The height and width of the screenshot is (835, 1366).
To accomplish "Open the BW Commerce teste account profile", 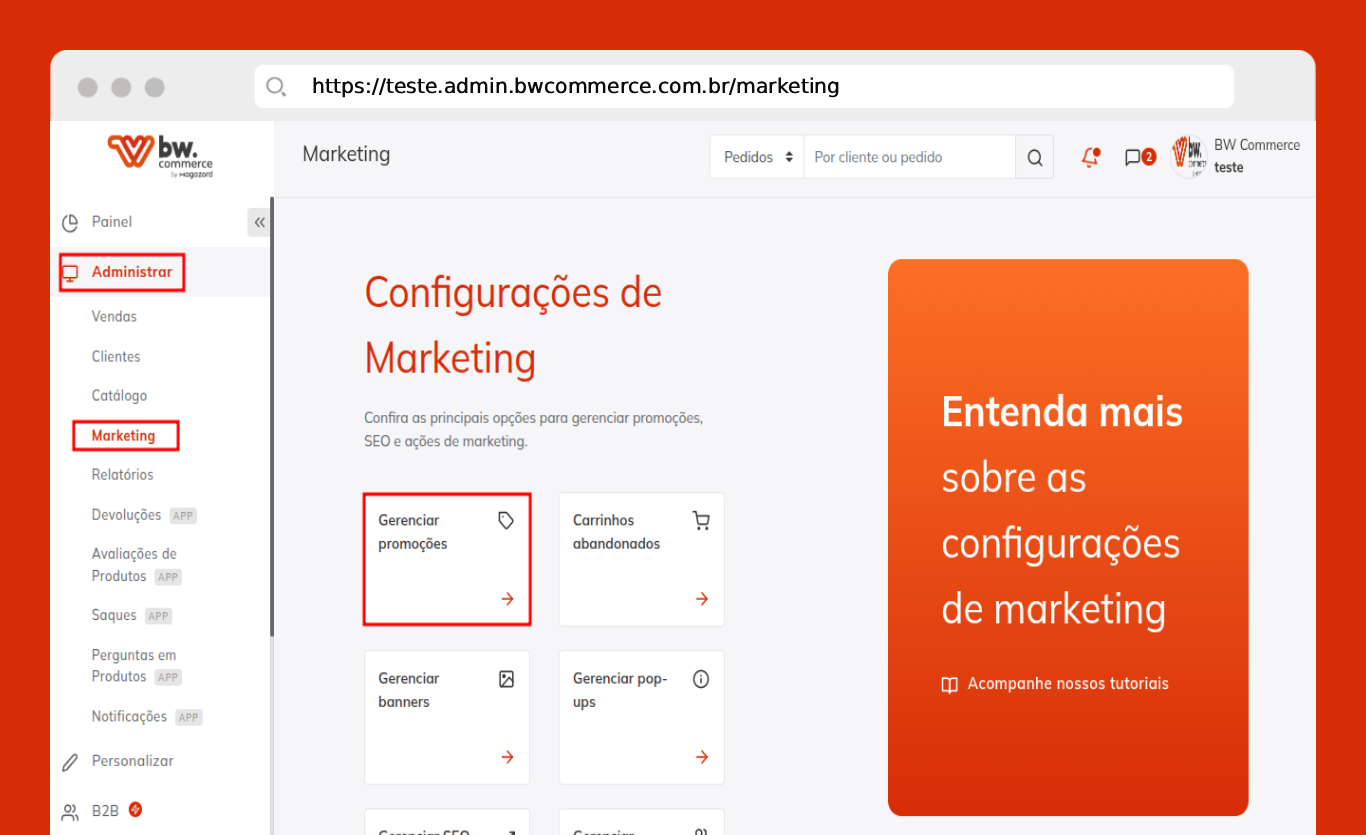I will [1236, 156].
